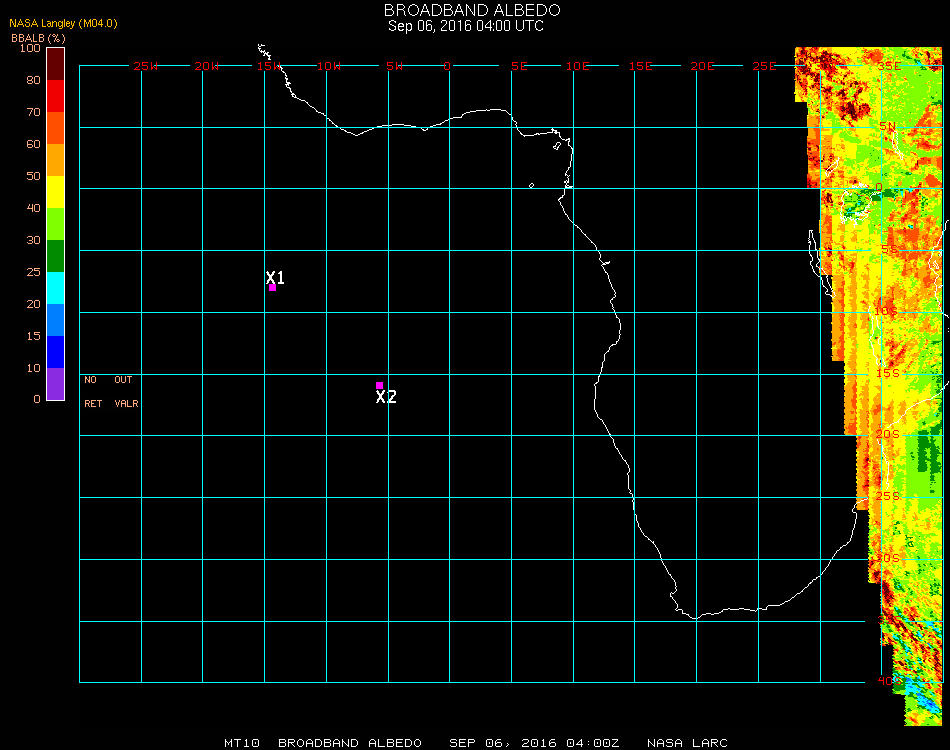Viewport: 950px width, 750px height.
Task: Click the 15E longitude label
Action: coord(640,66)
